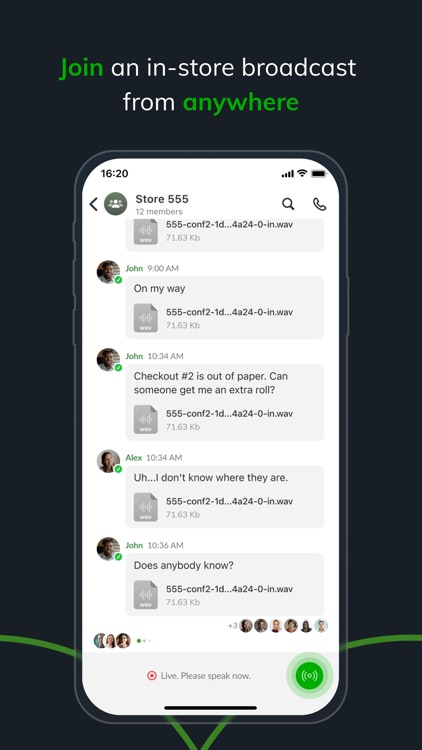
Task: Tap the +3 read-by viewers indicator
Action: pyautogui.click(x=233, y=626)
